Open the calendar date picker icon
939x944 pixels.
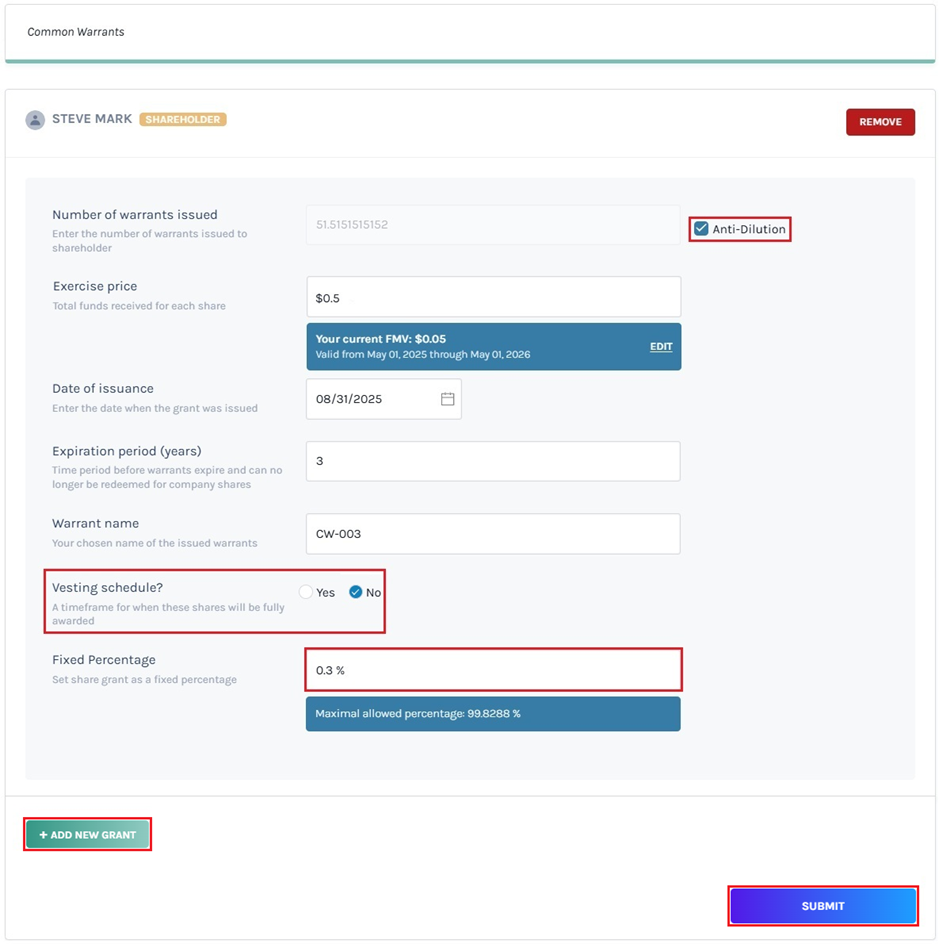click(x=447, y=399)
